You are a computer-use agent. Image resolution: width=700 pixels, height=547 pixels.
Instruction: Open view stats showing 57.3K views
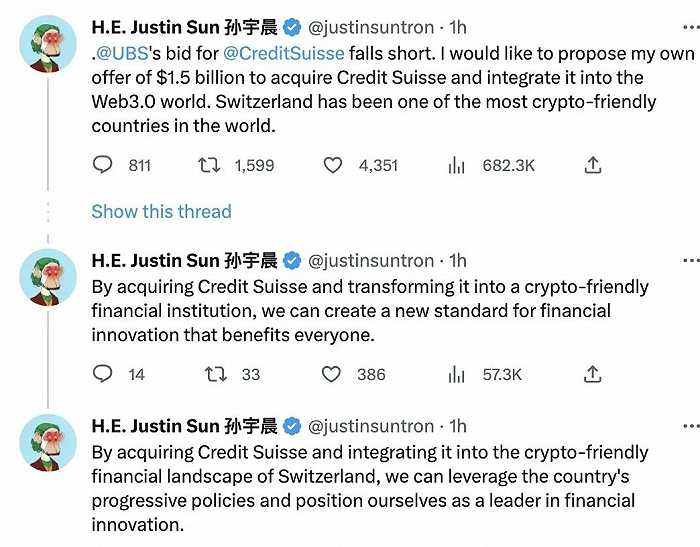pos(457,374)
